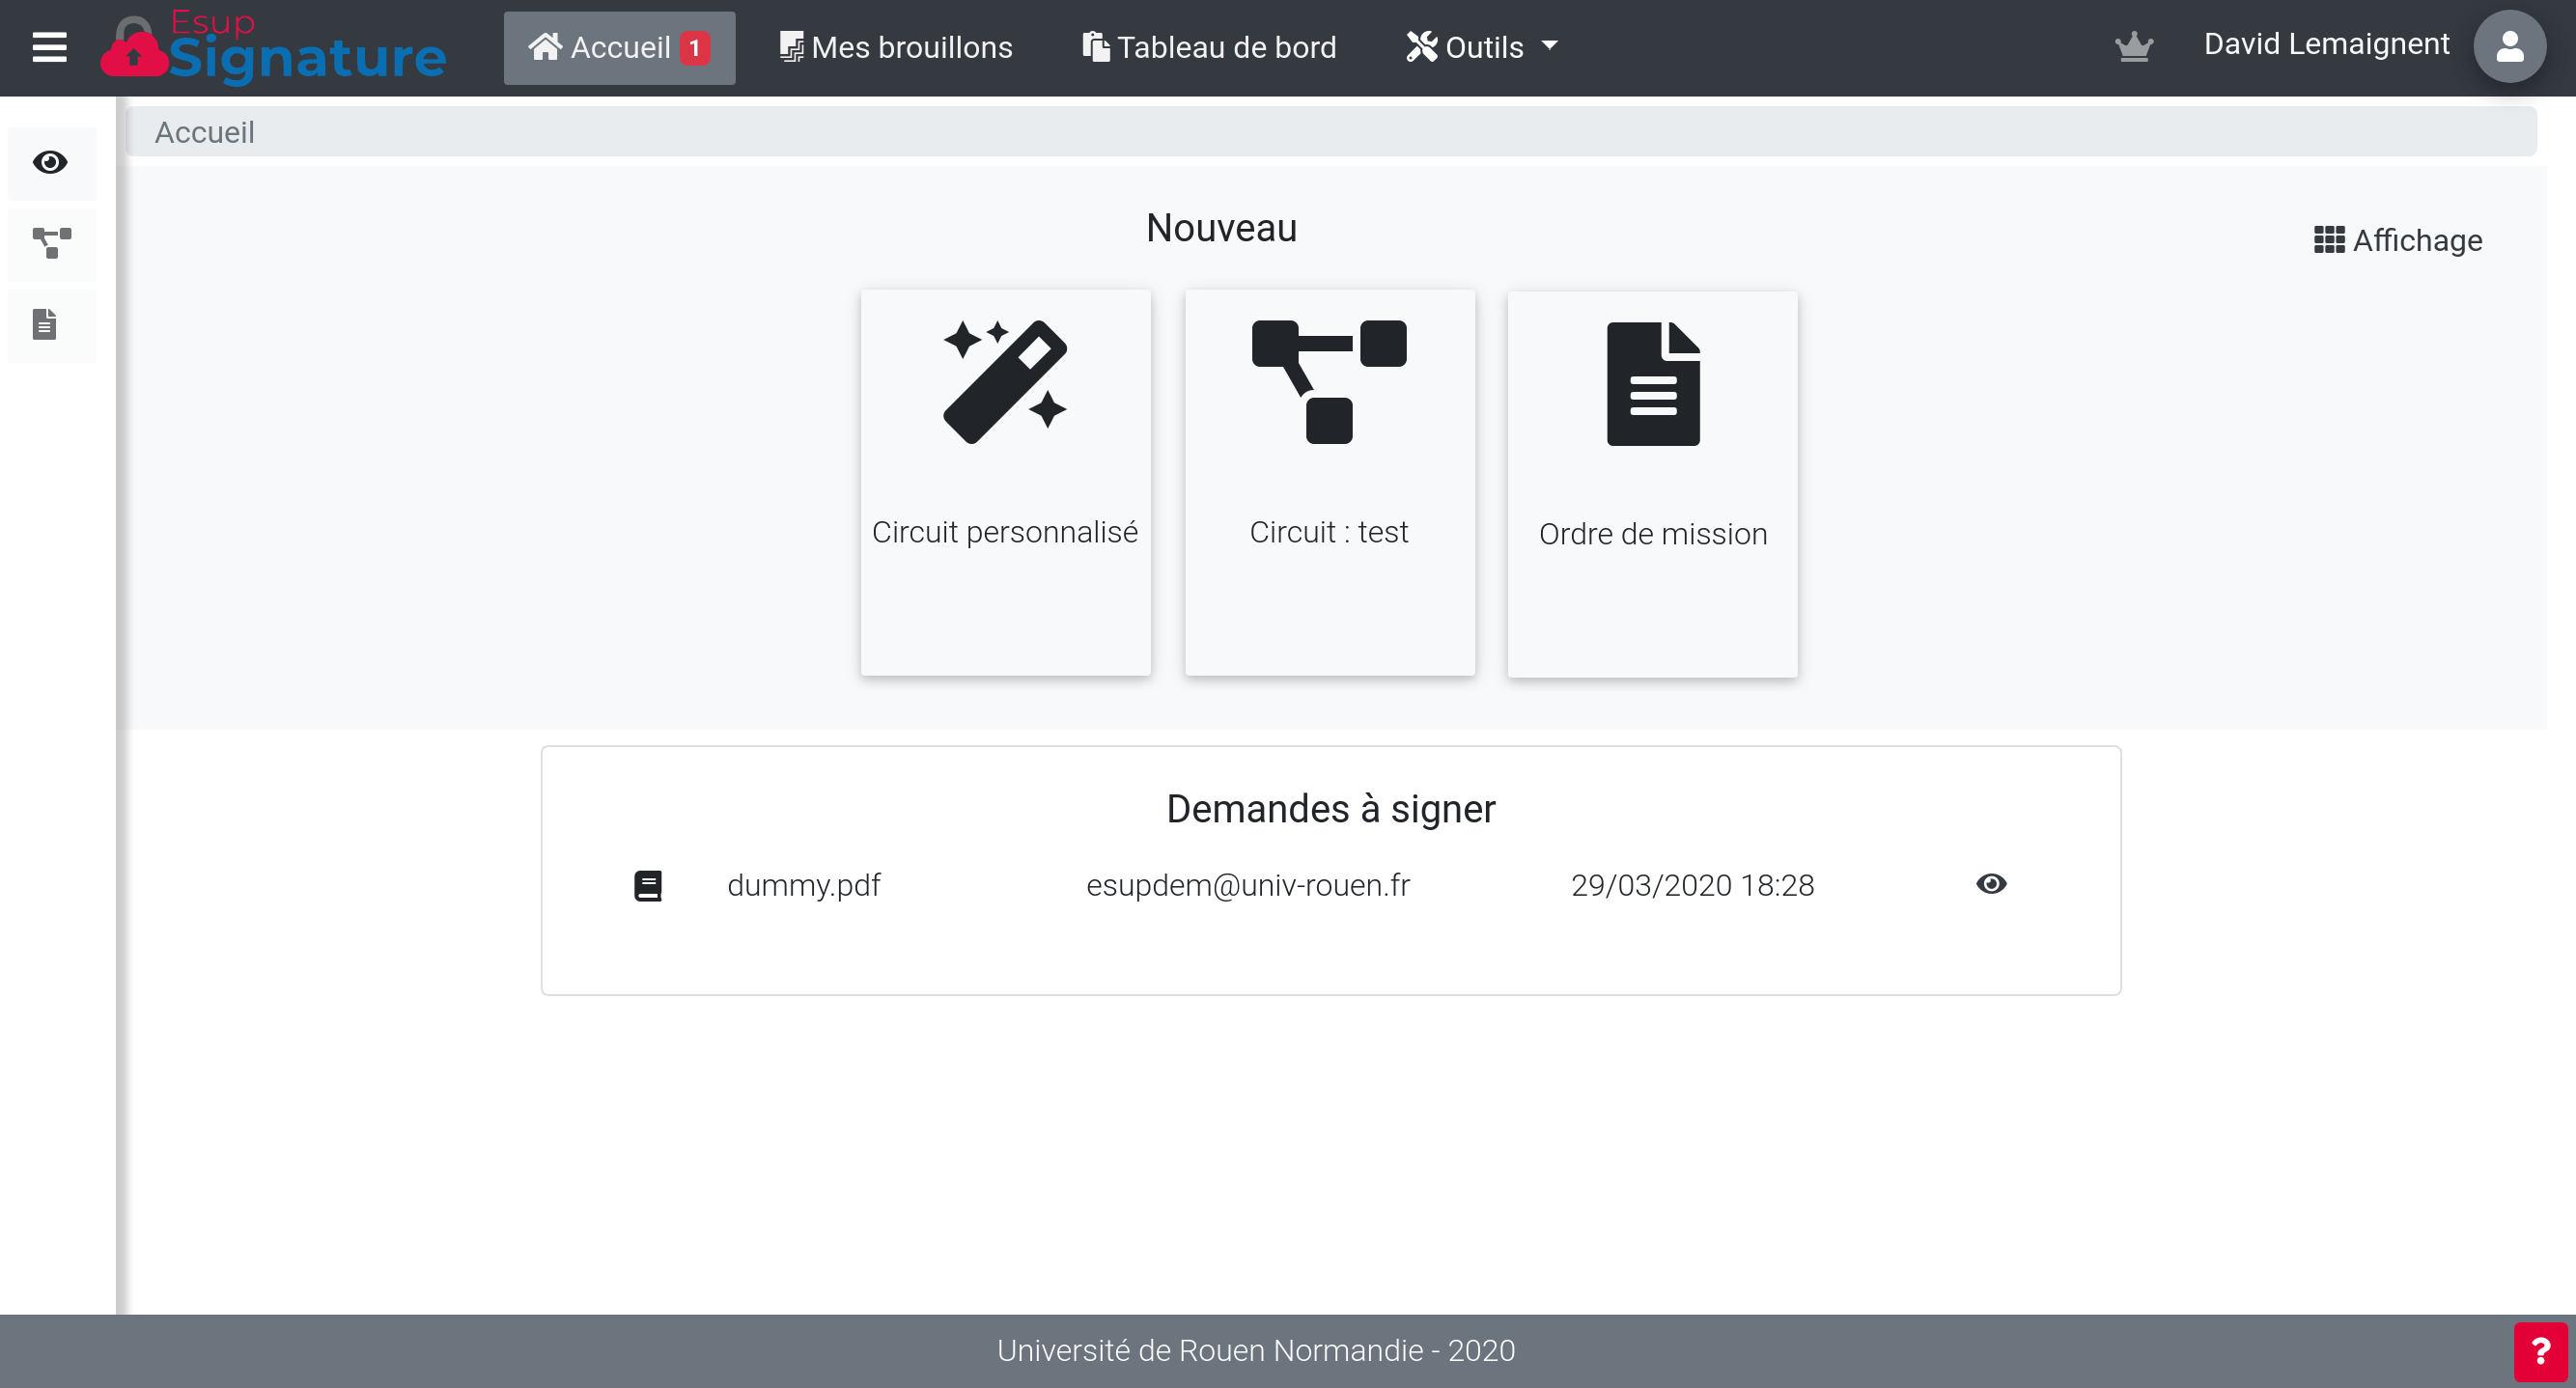The image size is (2576, 1388).
Task: Start a Circuit personnalisé
Action: [1005, 482]
